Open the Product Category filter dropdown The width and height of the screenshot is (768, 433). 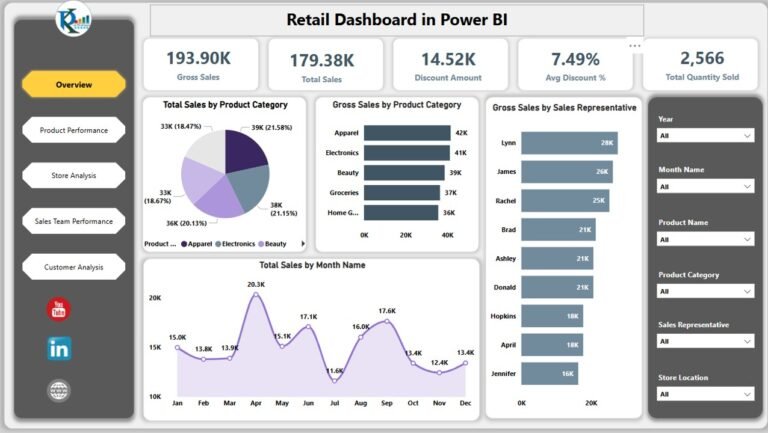coord(705,291)
